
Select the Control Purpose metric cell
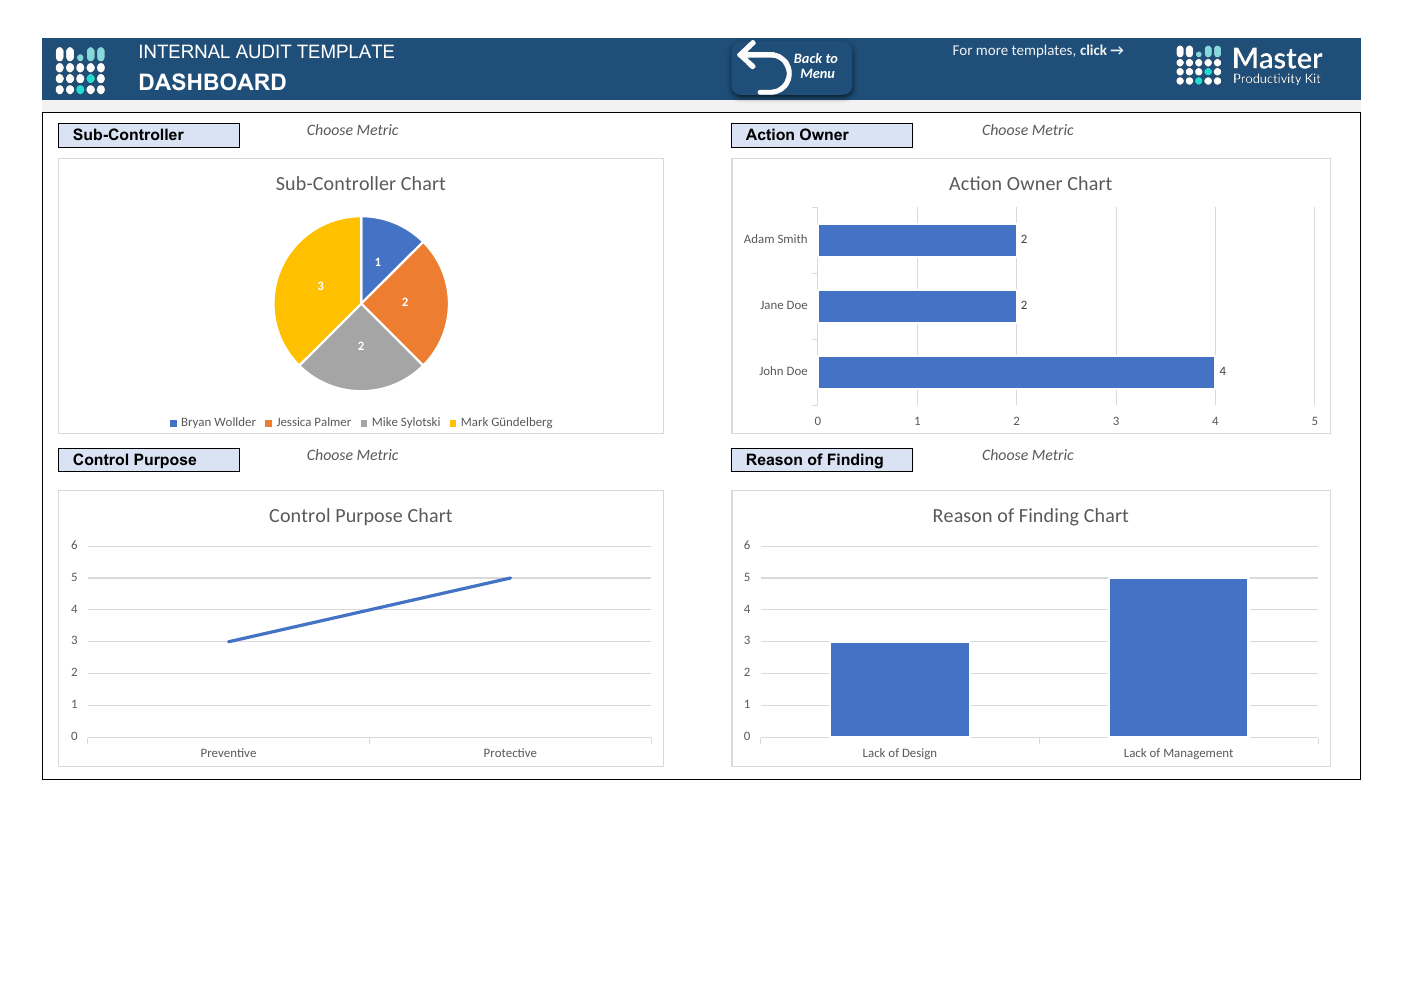[x=149, y=460]
